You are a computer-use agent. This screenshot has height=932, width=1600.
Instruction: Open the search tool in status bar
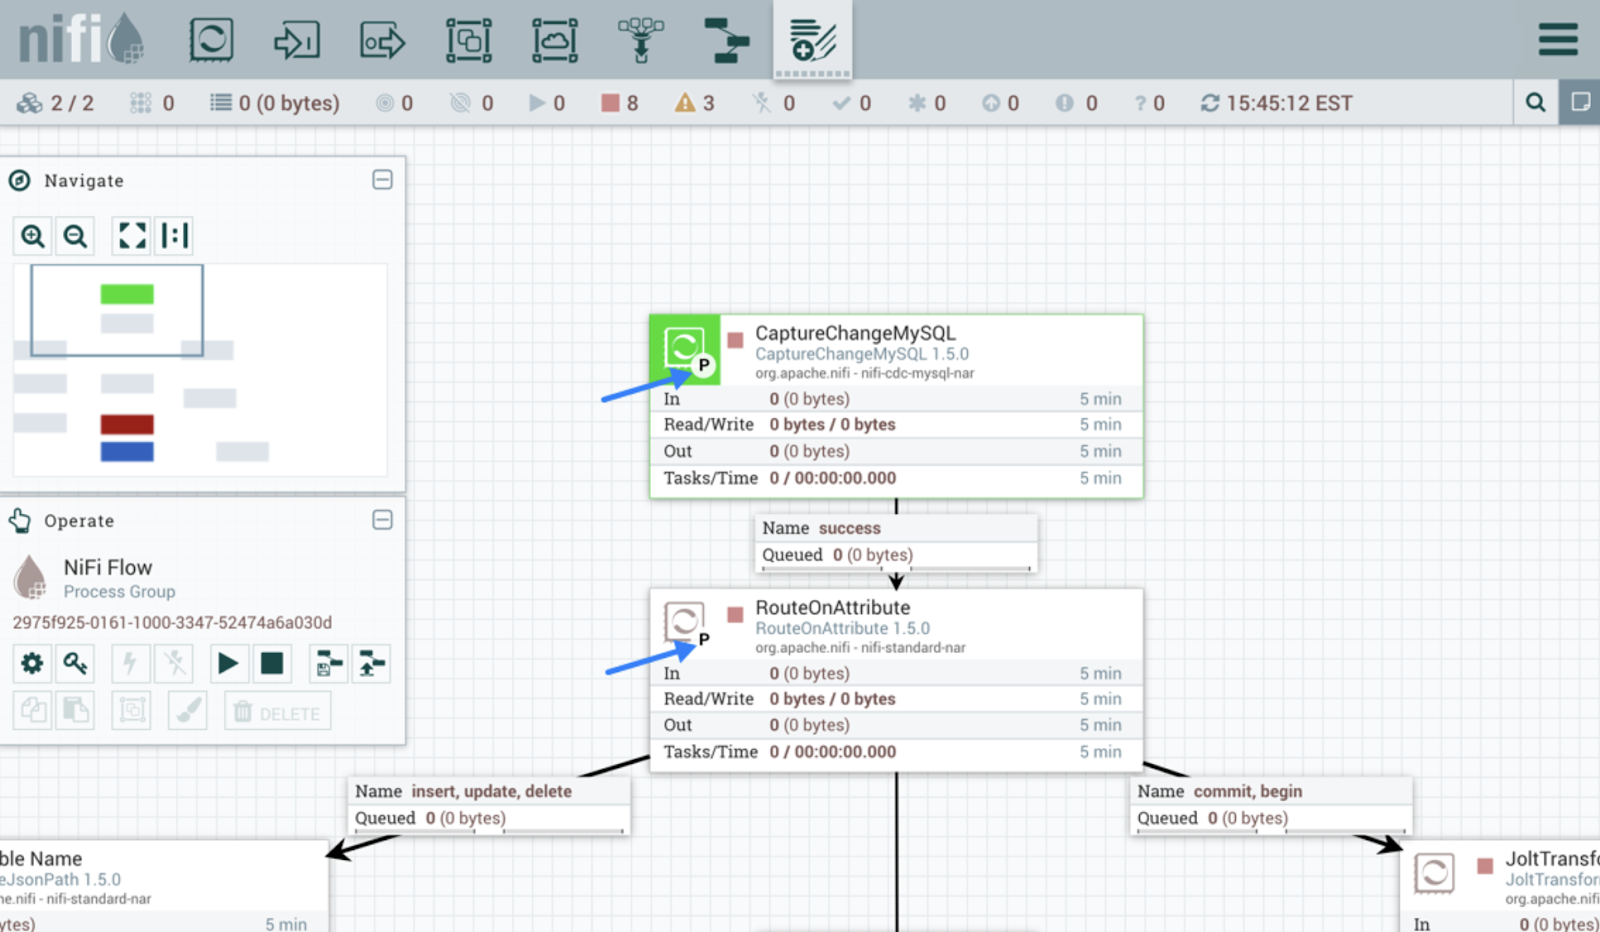coord(1536,102)
